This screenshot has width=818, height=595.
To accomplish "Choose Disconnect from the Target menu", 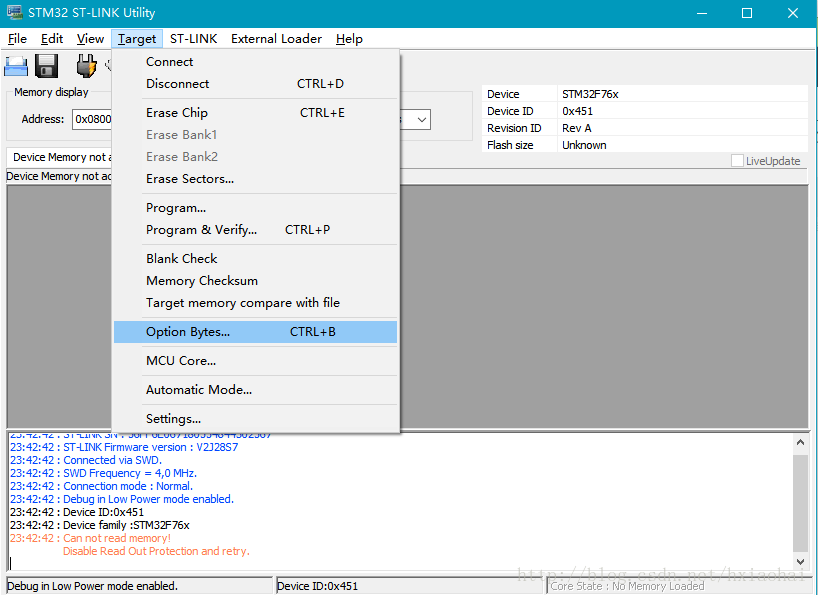I will (256, 84).
